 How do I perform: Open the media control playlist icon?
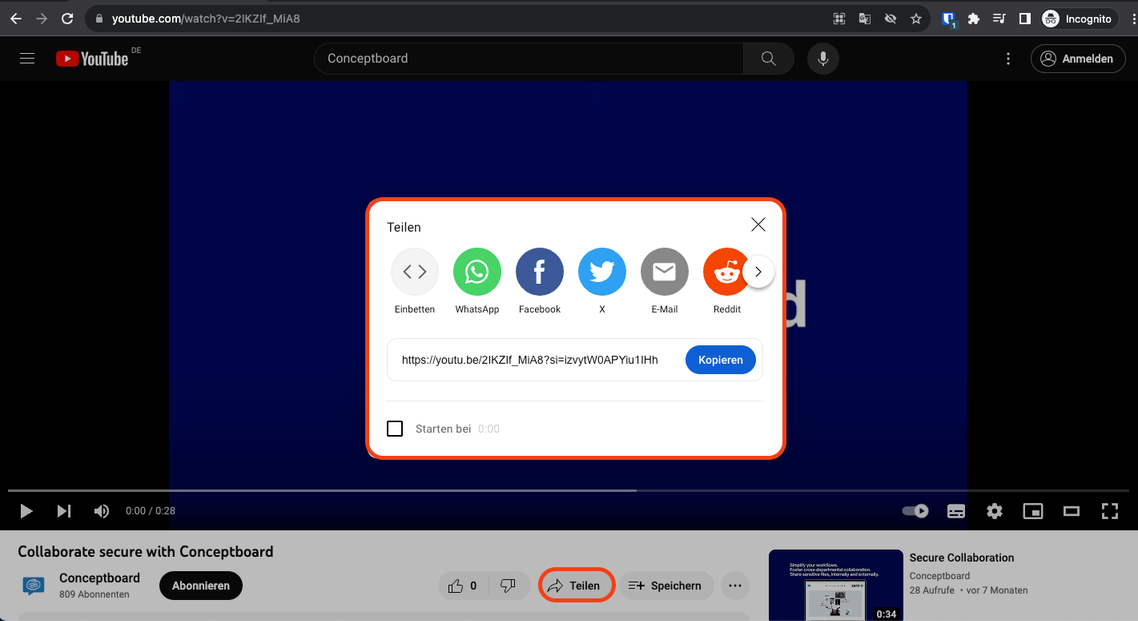(x=999, y=19)
